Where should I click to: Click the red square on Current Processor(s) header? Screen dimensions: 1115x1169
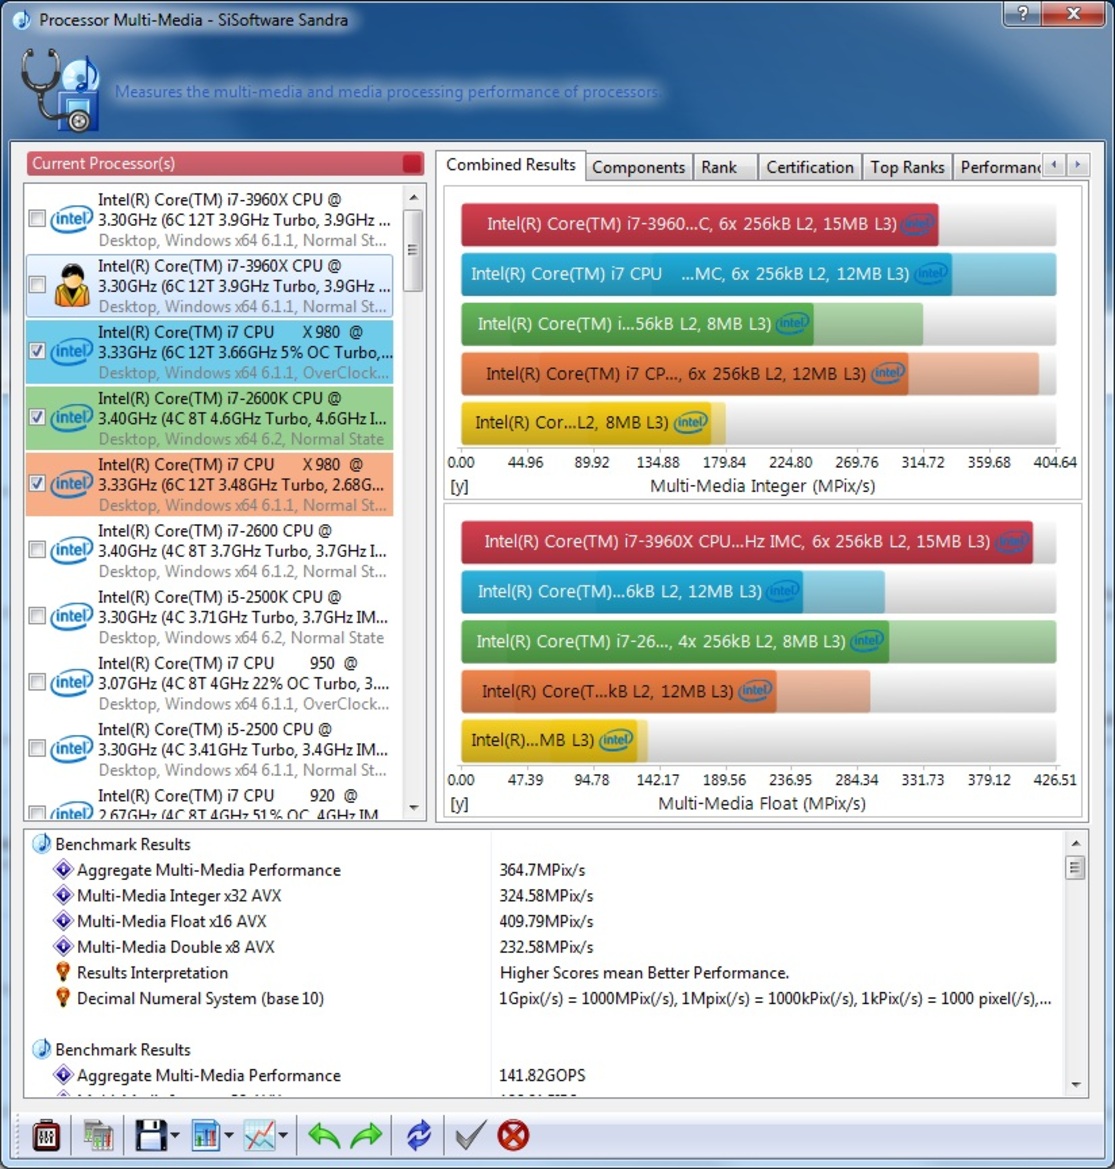pyautogui.click(x=412, y=163)
